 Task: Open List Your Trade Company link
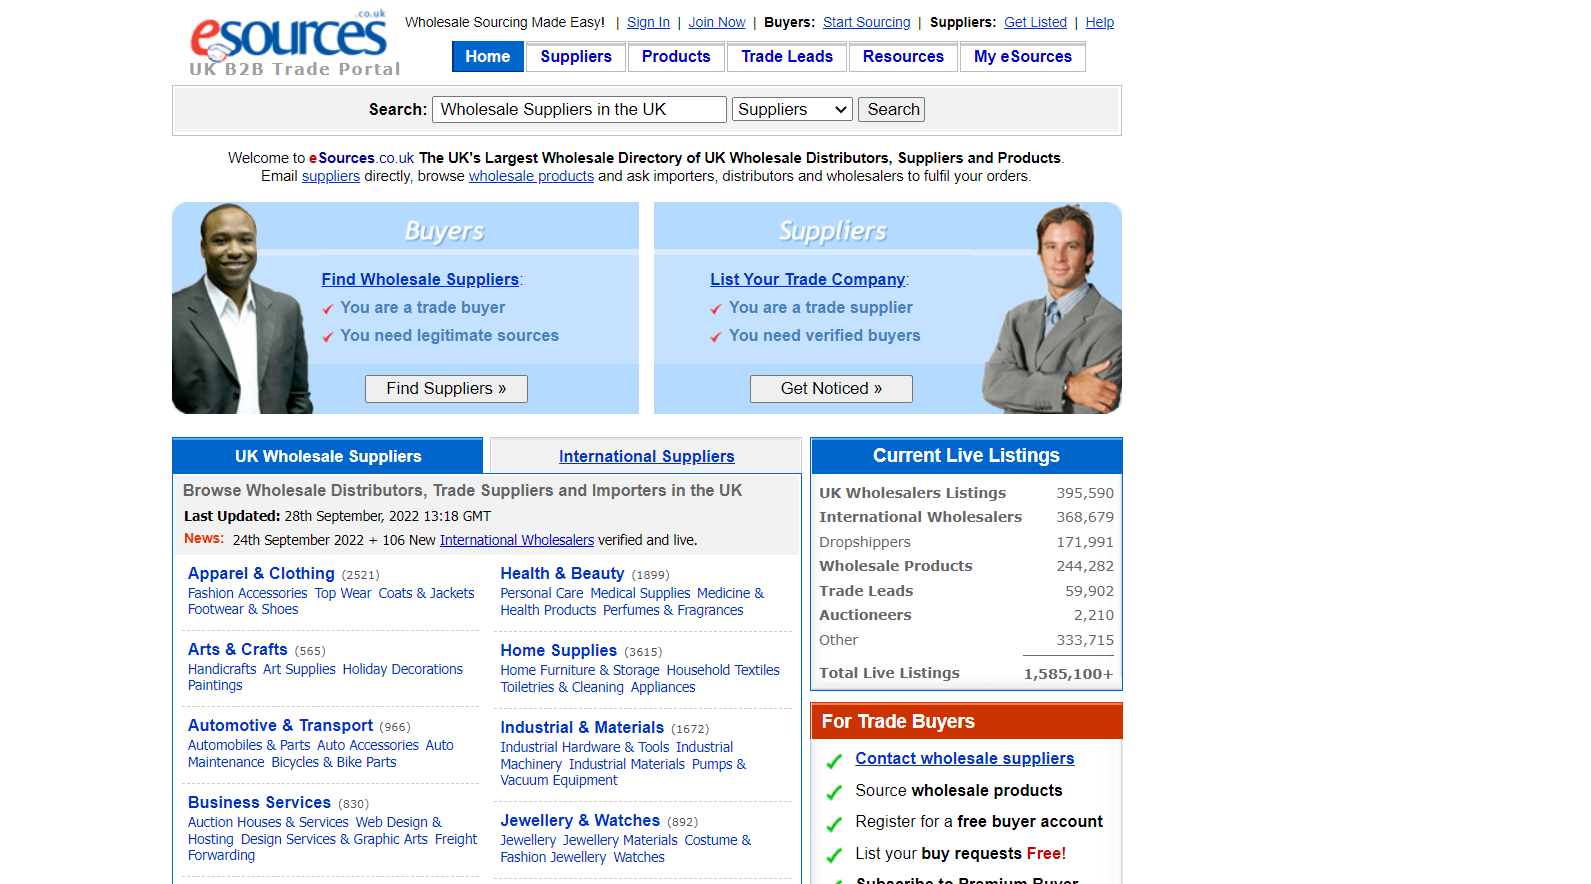(808, 279)
